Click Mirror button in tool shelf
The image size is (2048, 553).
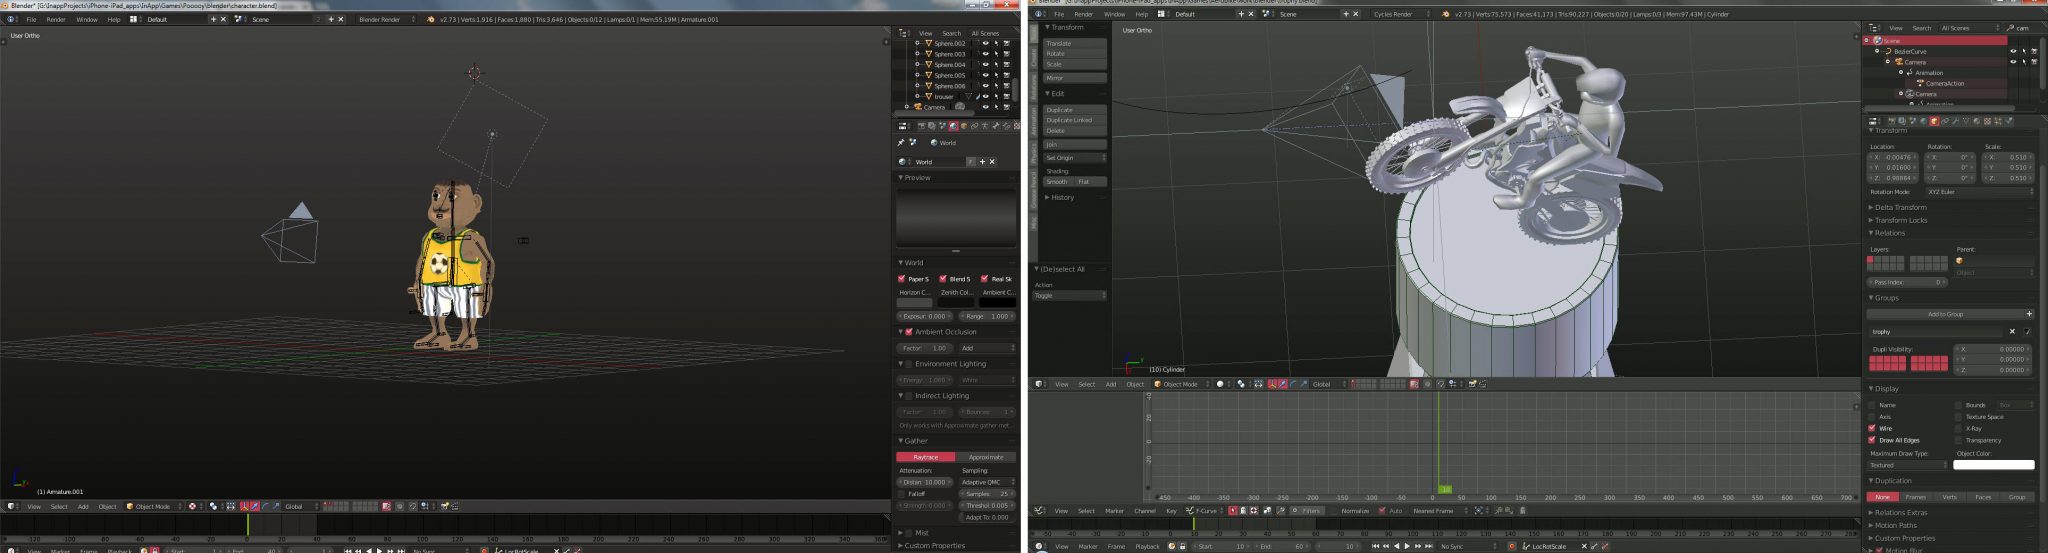pyautogui.click(x=1075, y=77)
